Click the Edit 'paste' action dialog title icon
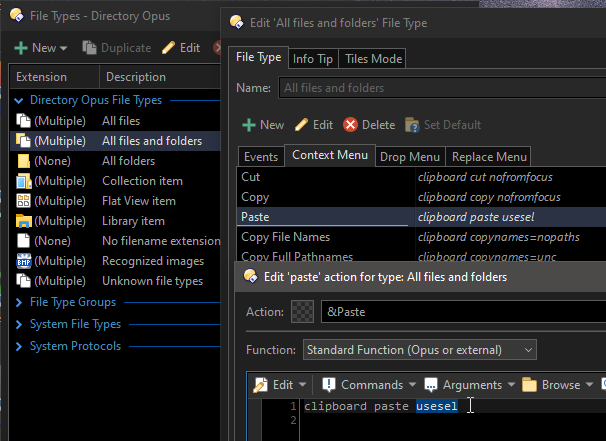The width and height of the screenshot is (606, 441). point(250,276)
